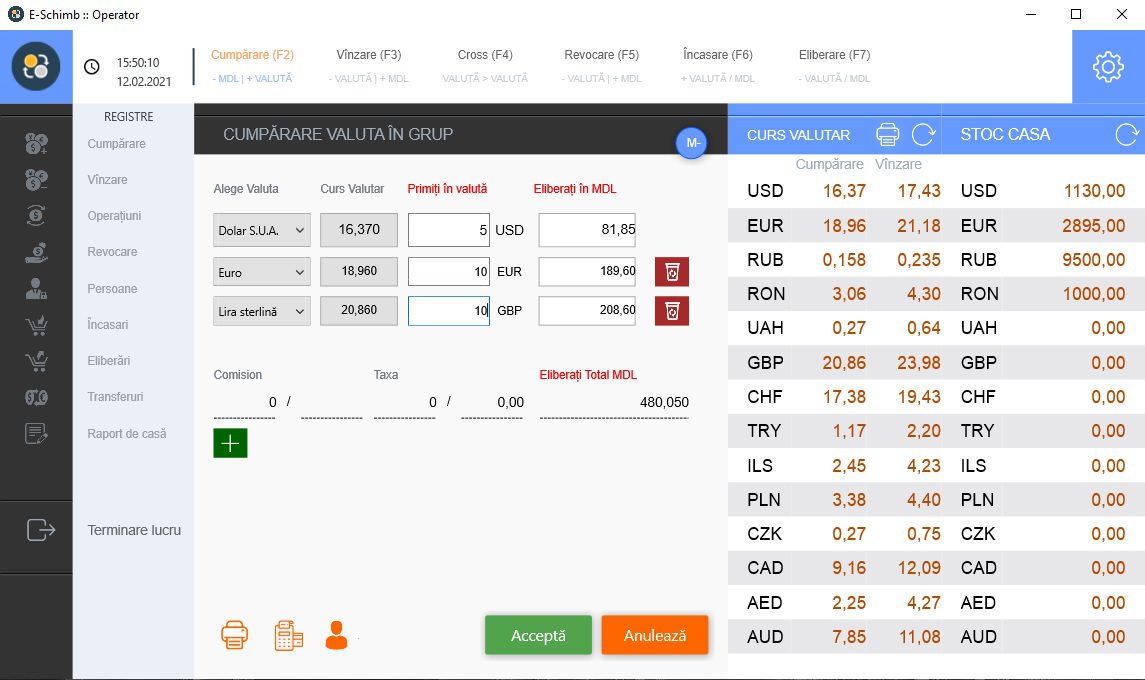Refresh the Stoc Casa panel

[1127, 134]
